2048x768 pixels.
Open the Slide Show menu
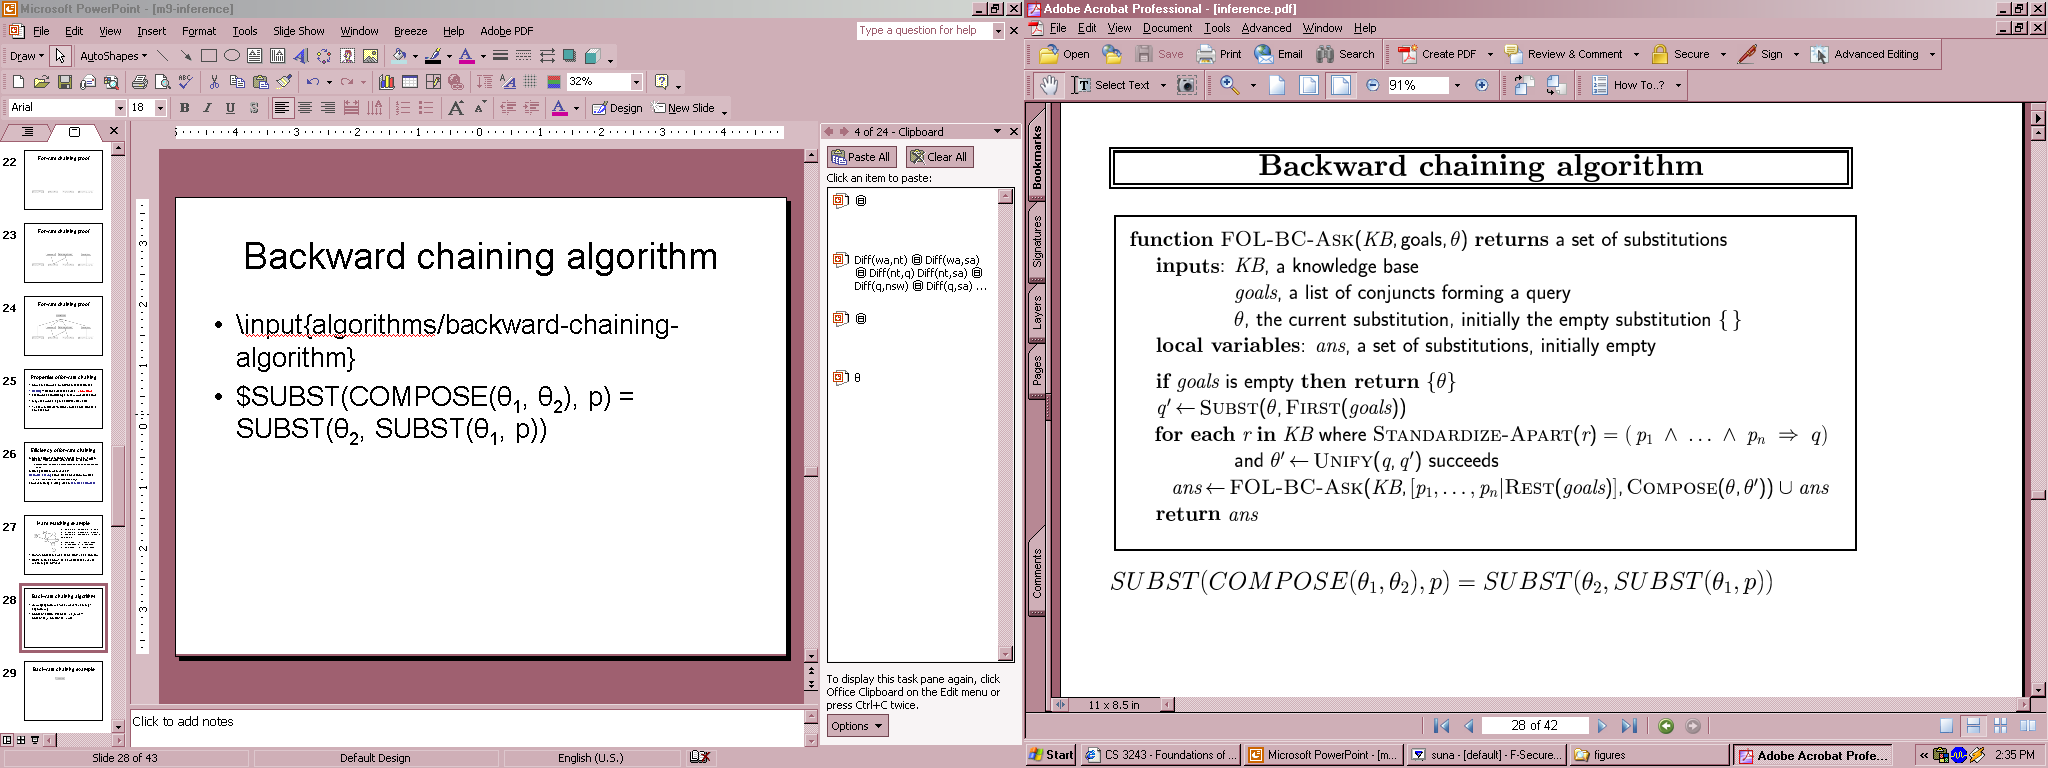298,31
